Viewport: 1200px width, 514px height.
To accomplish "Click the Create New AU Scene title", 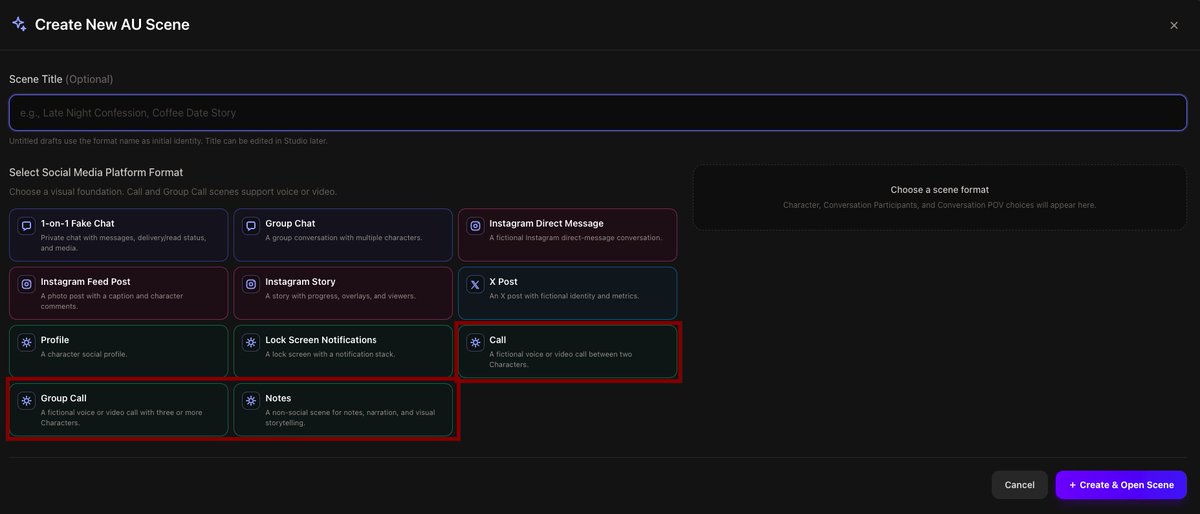I will [x=112, y=24].
